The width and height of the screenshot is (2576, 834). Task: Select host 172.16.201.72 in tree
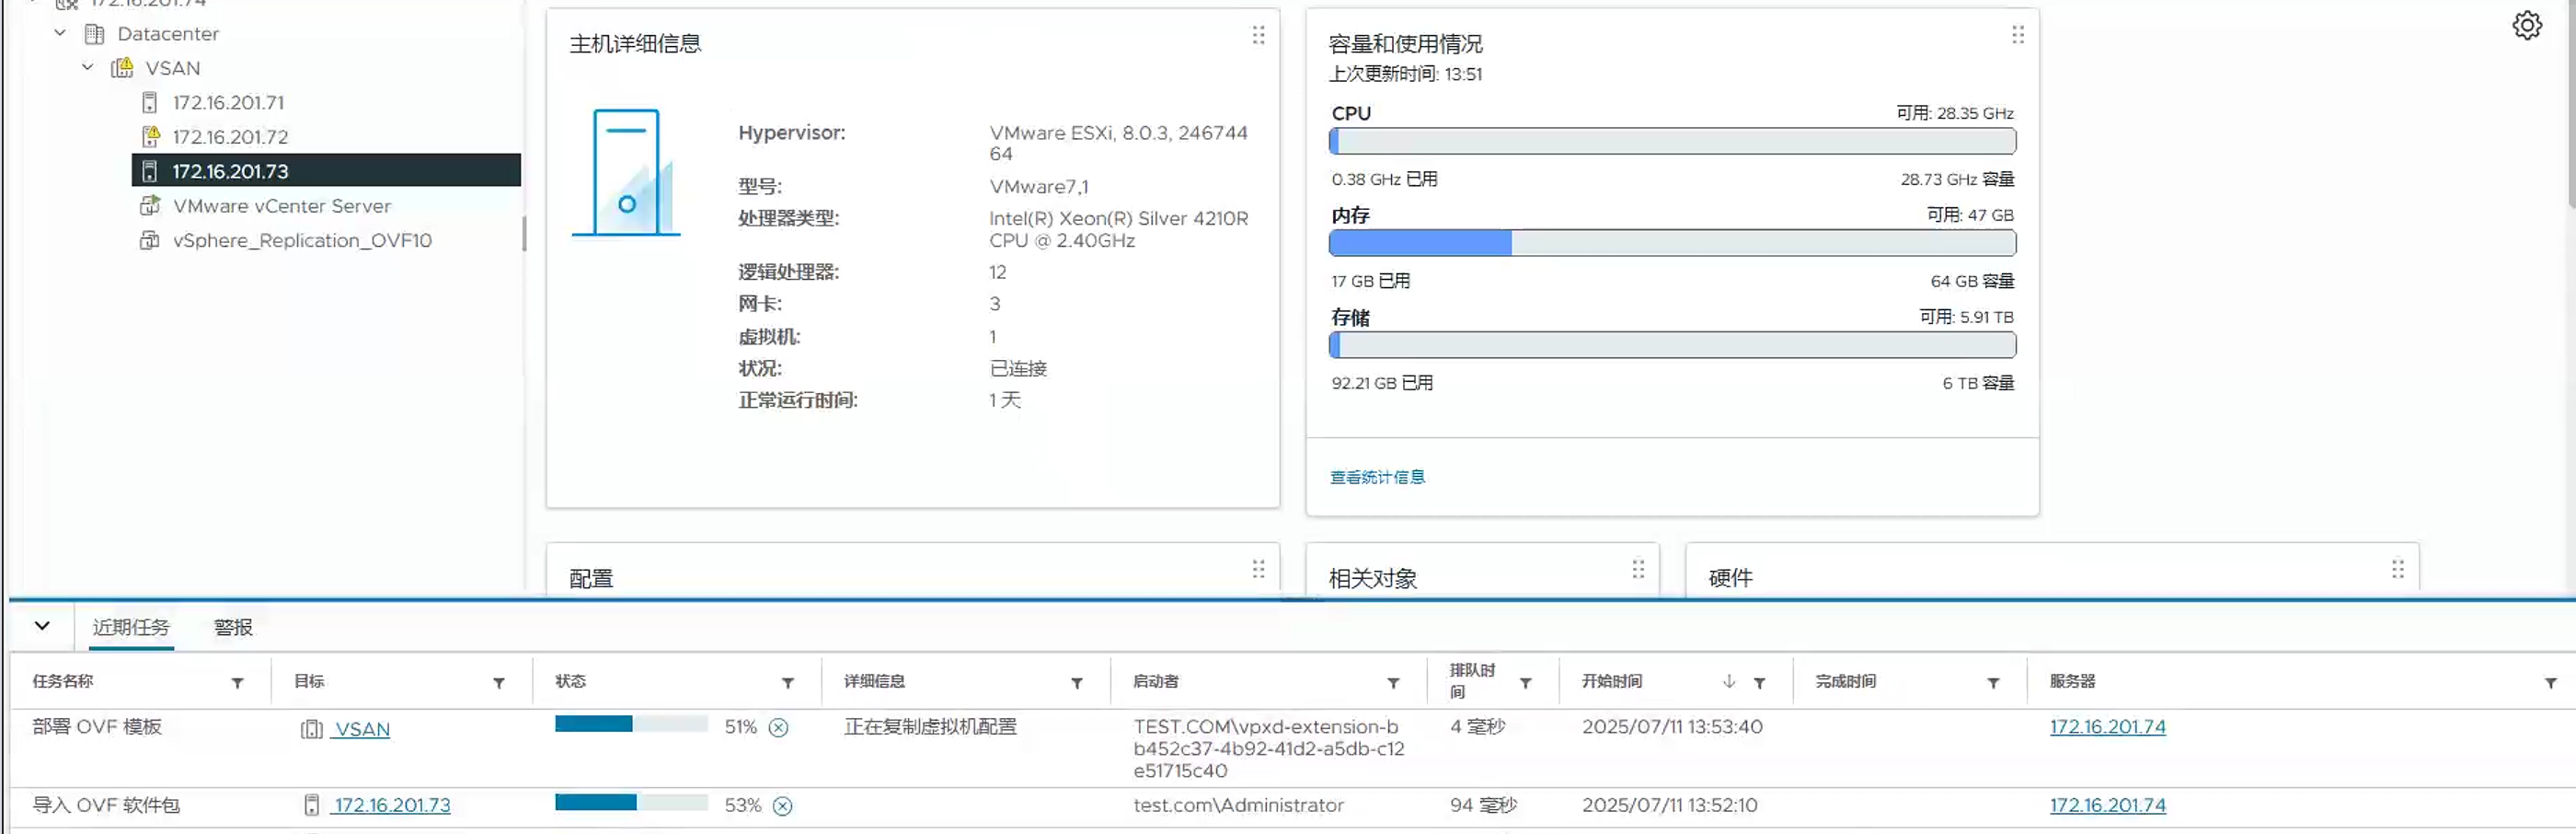[x=230, y=137]
